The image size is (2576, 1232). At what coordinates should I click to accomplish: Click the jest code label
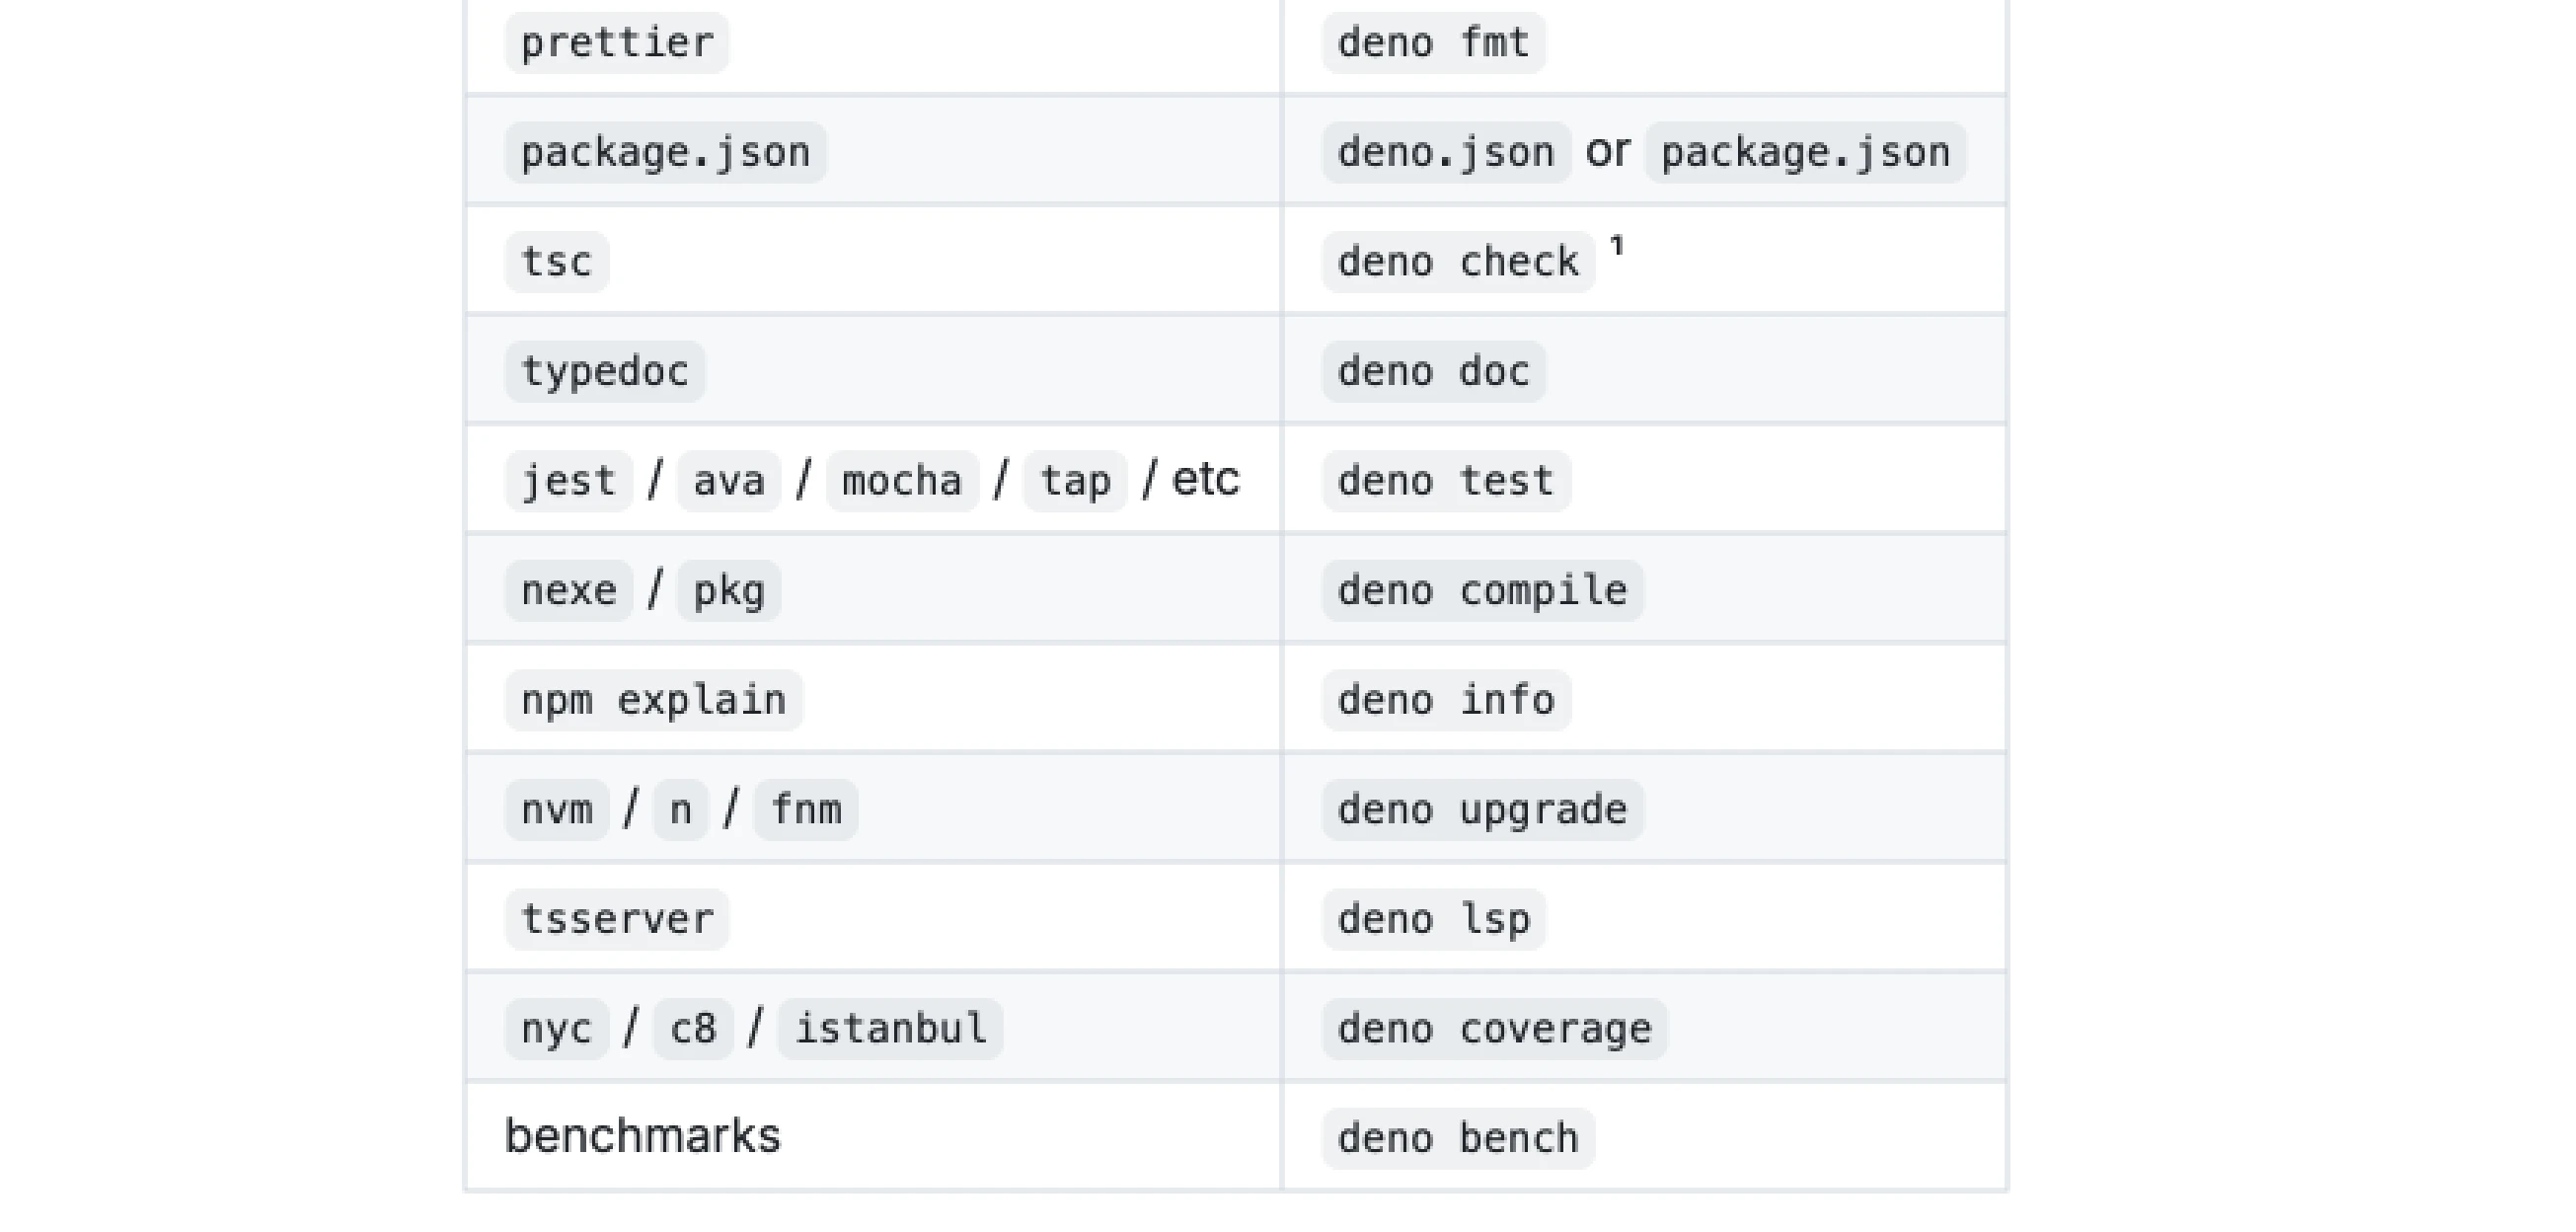(568, 481)
